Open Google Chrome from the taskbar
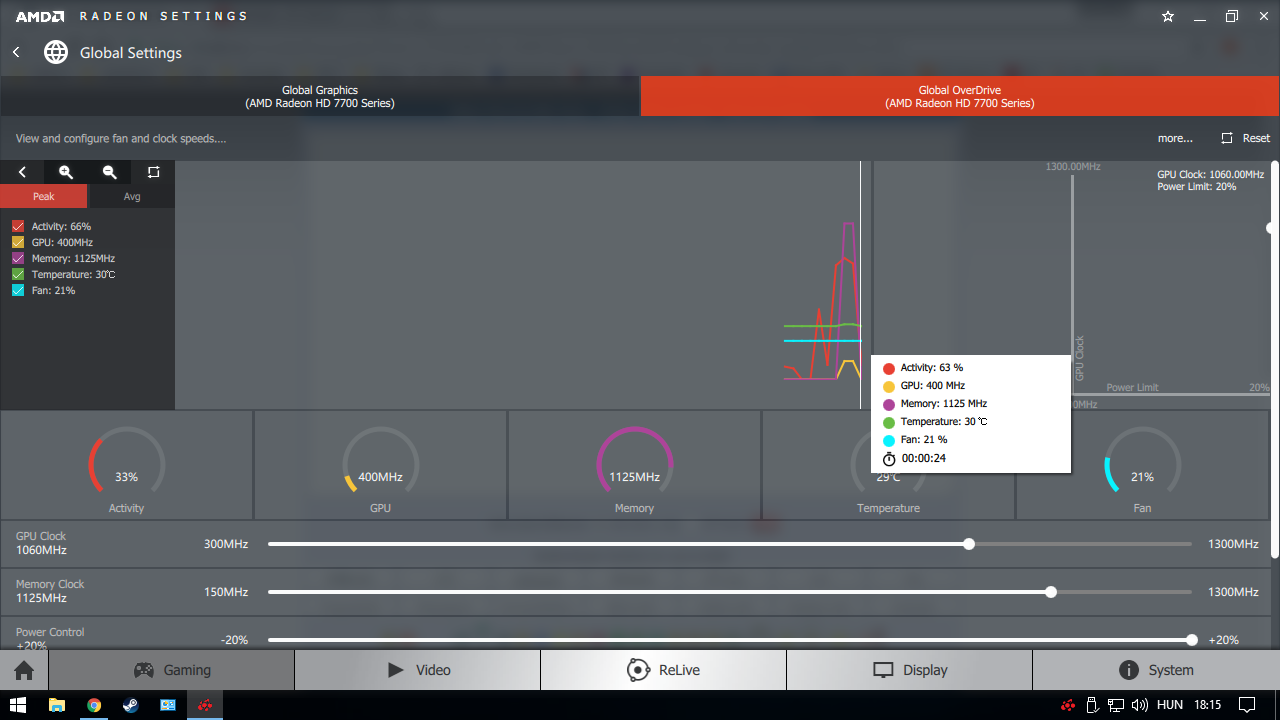Image resolution: width=1280 pixels, height=720 pixels. 93,705
